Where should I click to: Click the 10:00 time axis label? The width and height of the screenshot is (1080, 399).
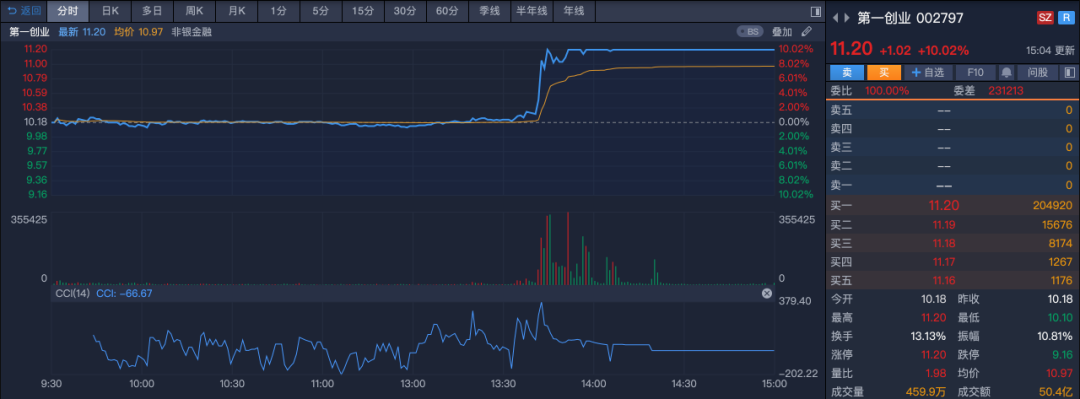(x=141, y=383)
